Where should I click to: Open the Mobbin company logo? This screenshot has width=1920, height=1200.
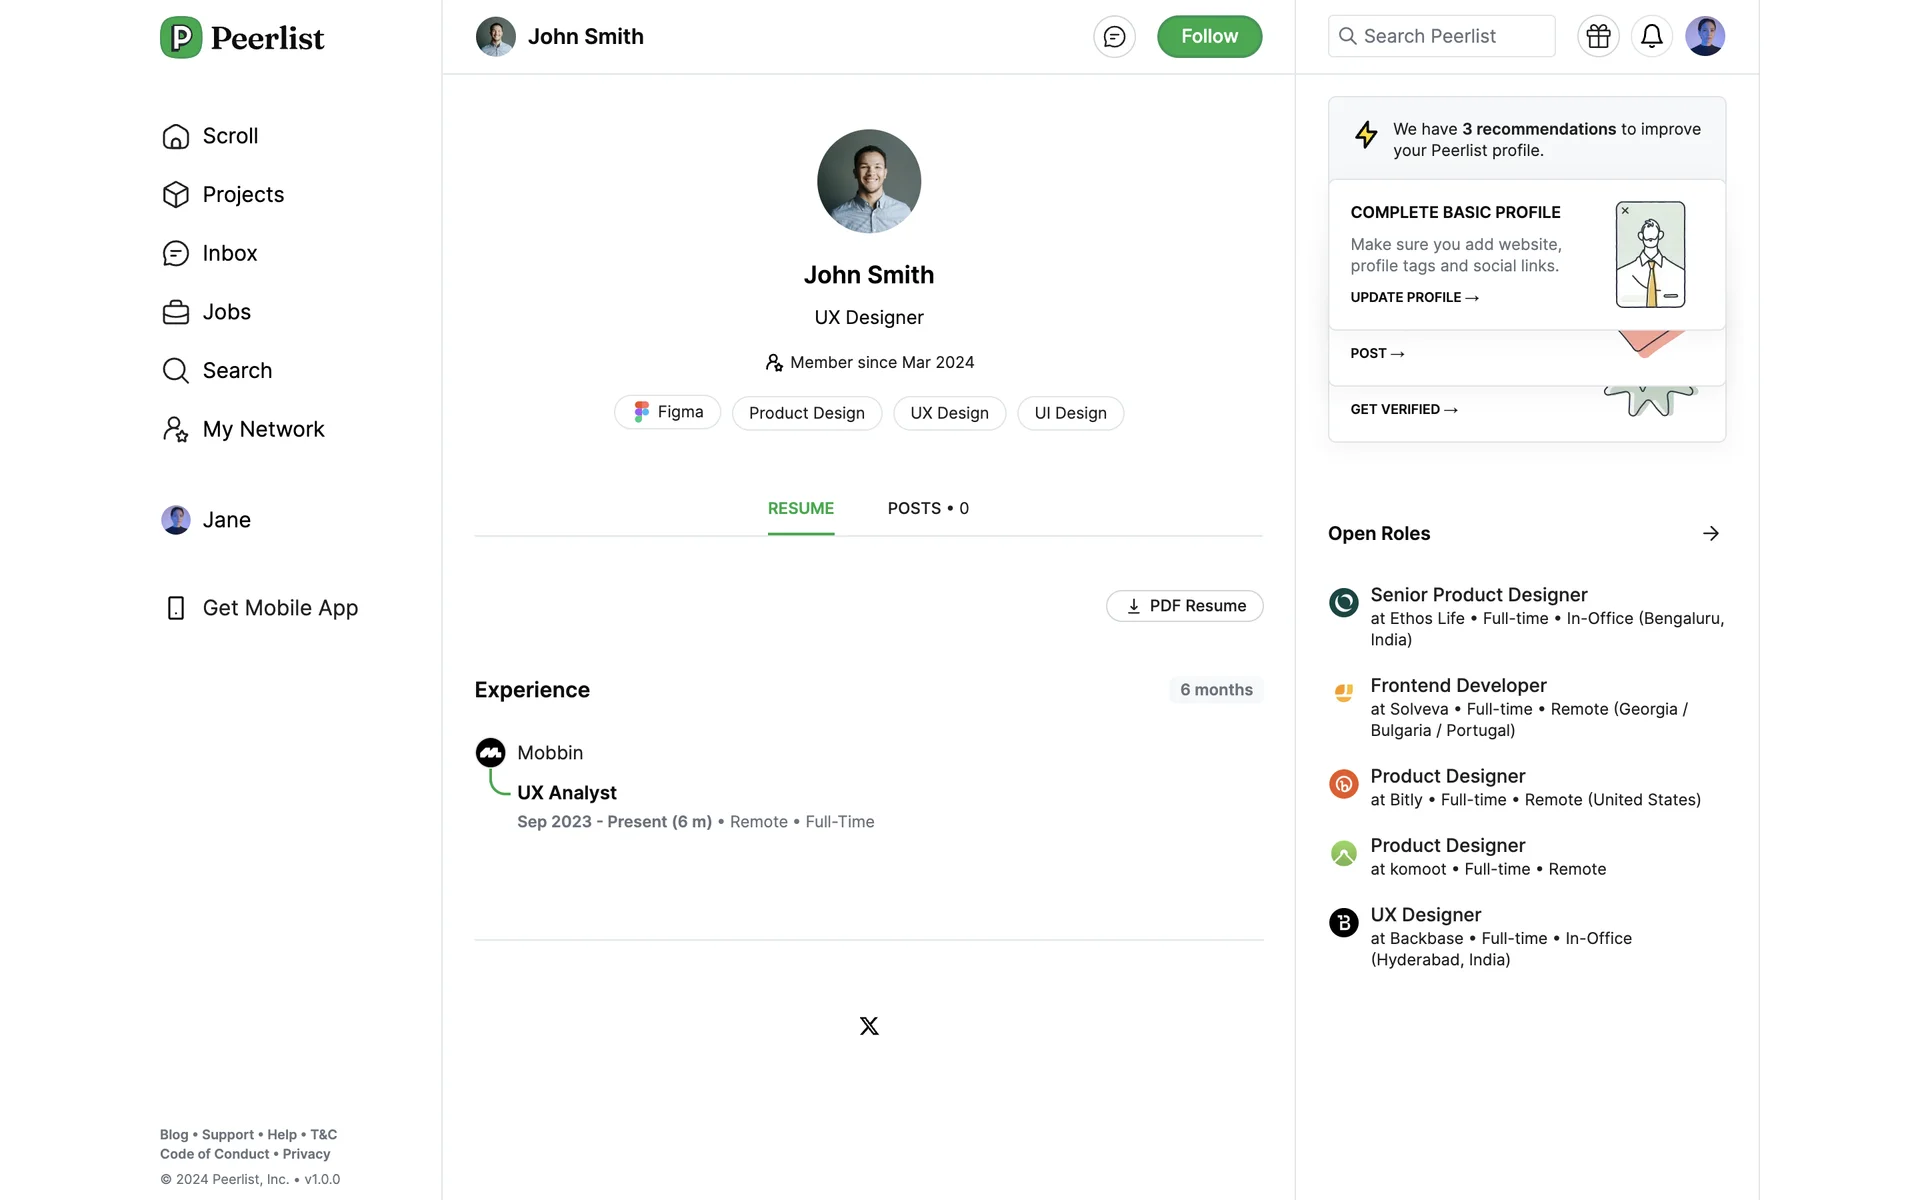pos(490,753)
